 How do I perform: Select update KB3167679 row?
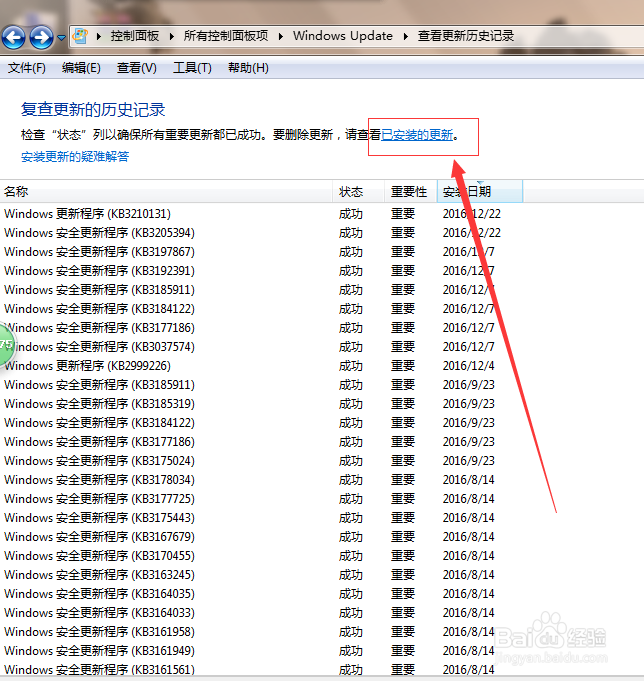tap(261, 537)
